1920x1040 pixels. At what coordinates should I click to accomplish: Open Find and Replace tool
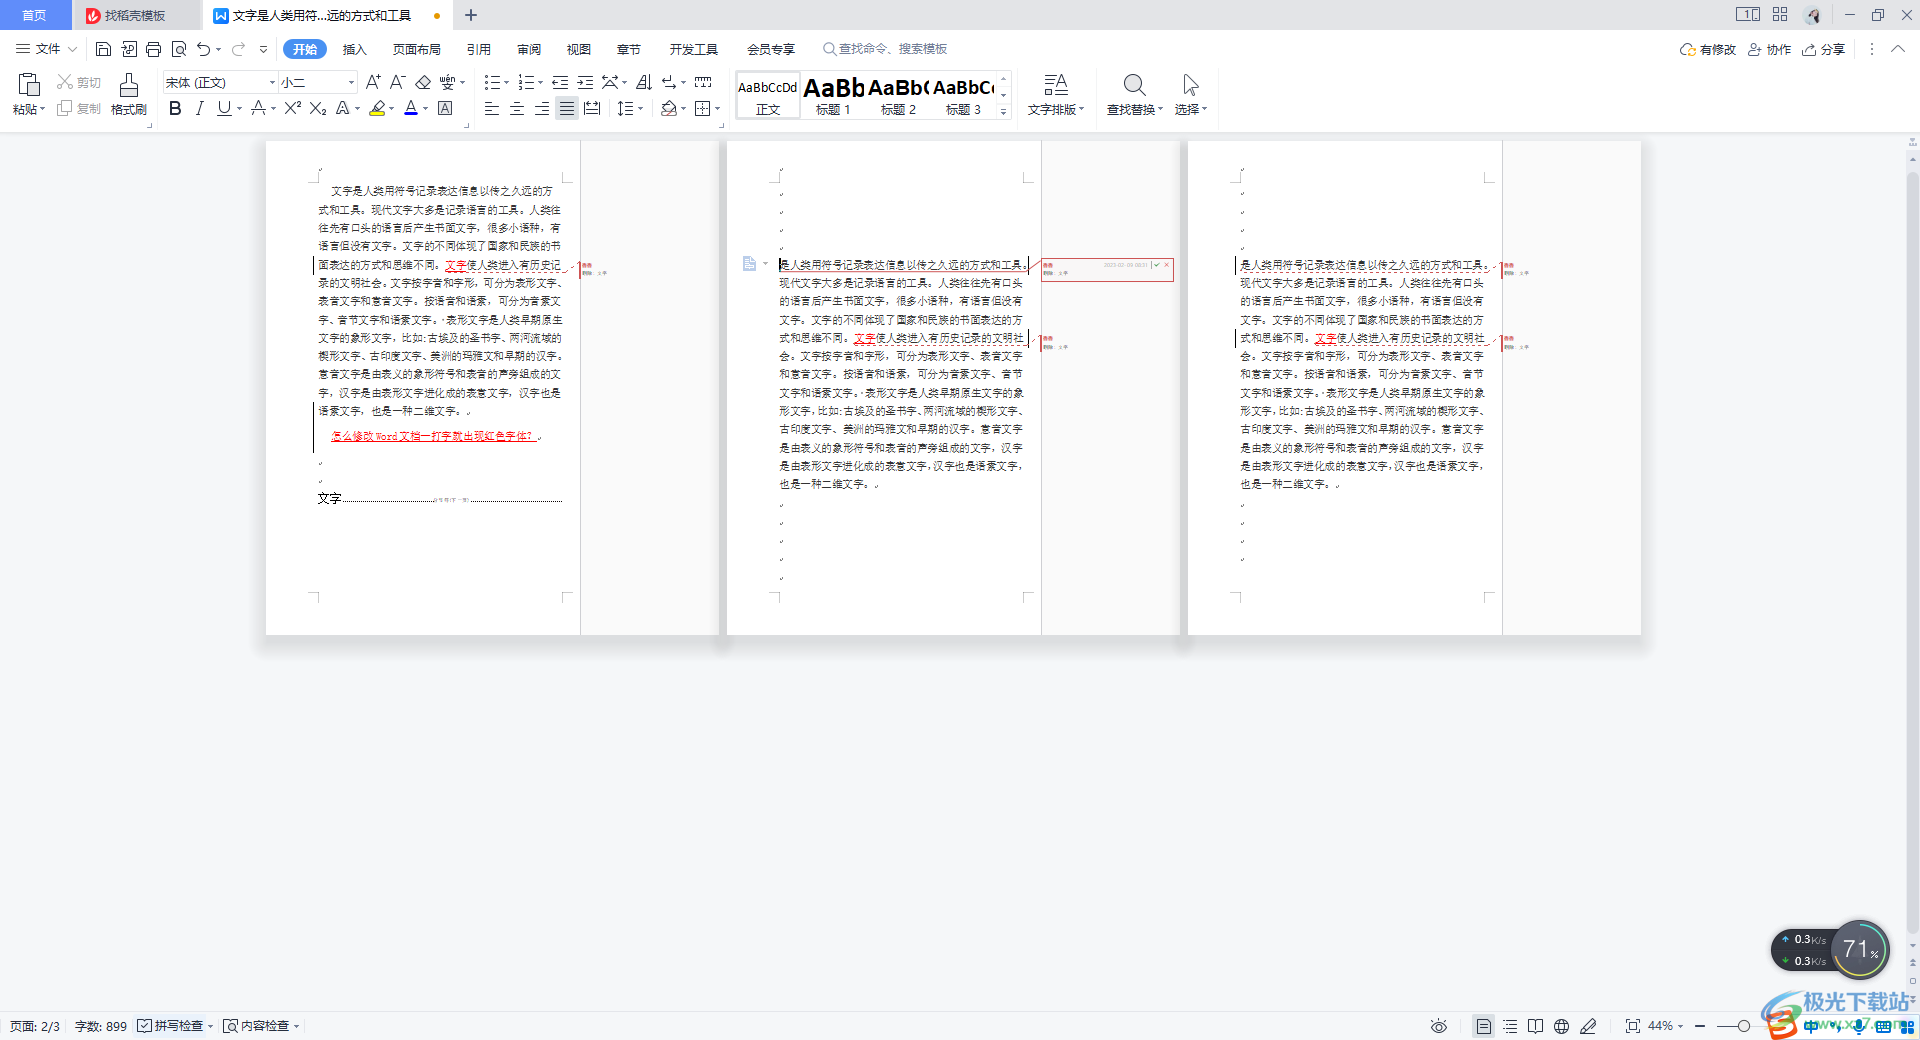click(x=1134, y=95)
